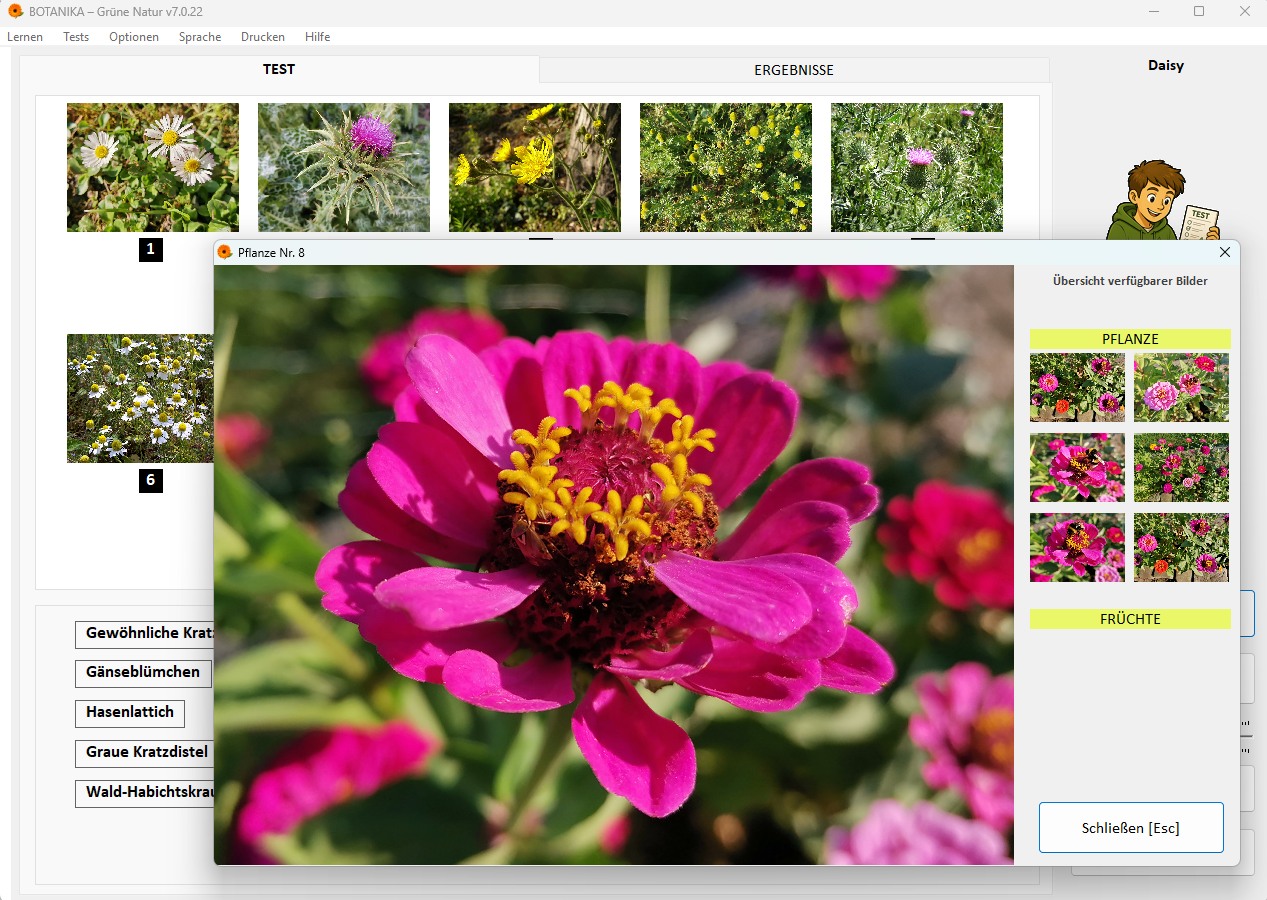1267x900 pixels.
Task: Select the bottom-right thumbnail under PFLANZE
Action: click(x=1181, y=547)
